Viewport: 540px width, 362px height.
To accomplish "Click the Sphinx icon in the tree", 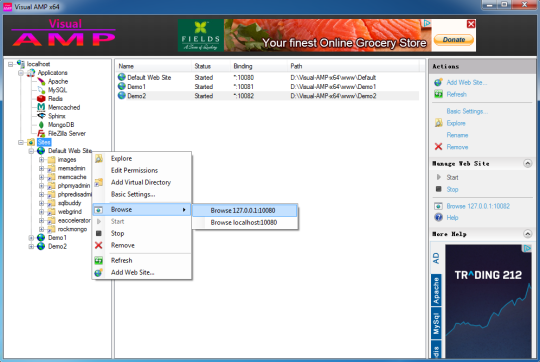I will click(x=41, y=116).
